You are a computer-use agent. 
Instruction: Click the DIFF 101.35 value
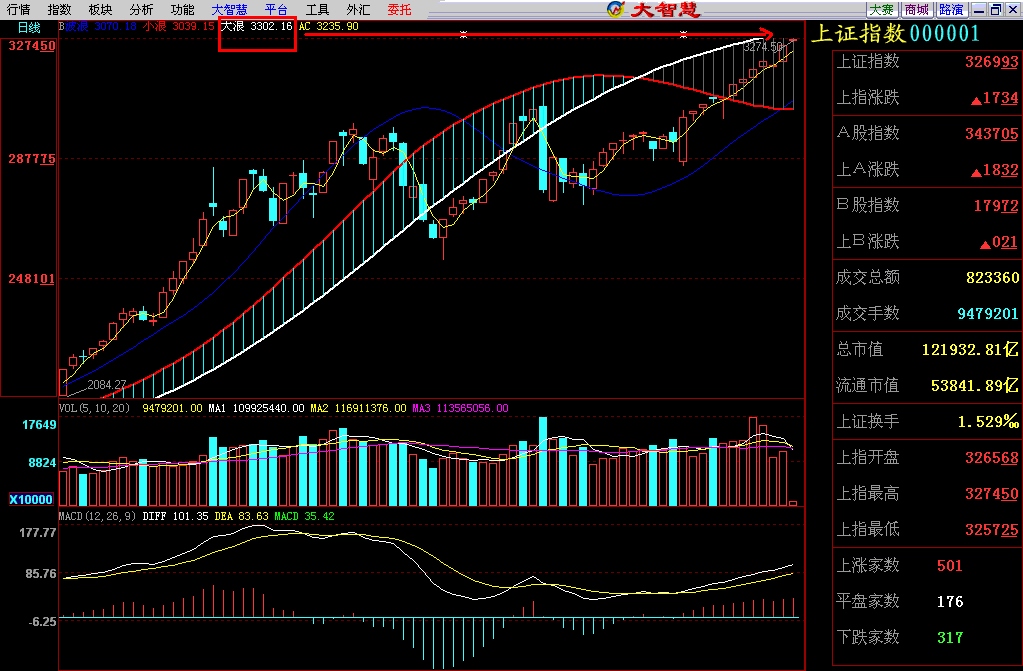point(175,516)
